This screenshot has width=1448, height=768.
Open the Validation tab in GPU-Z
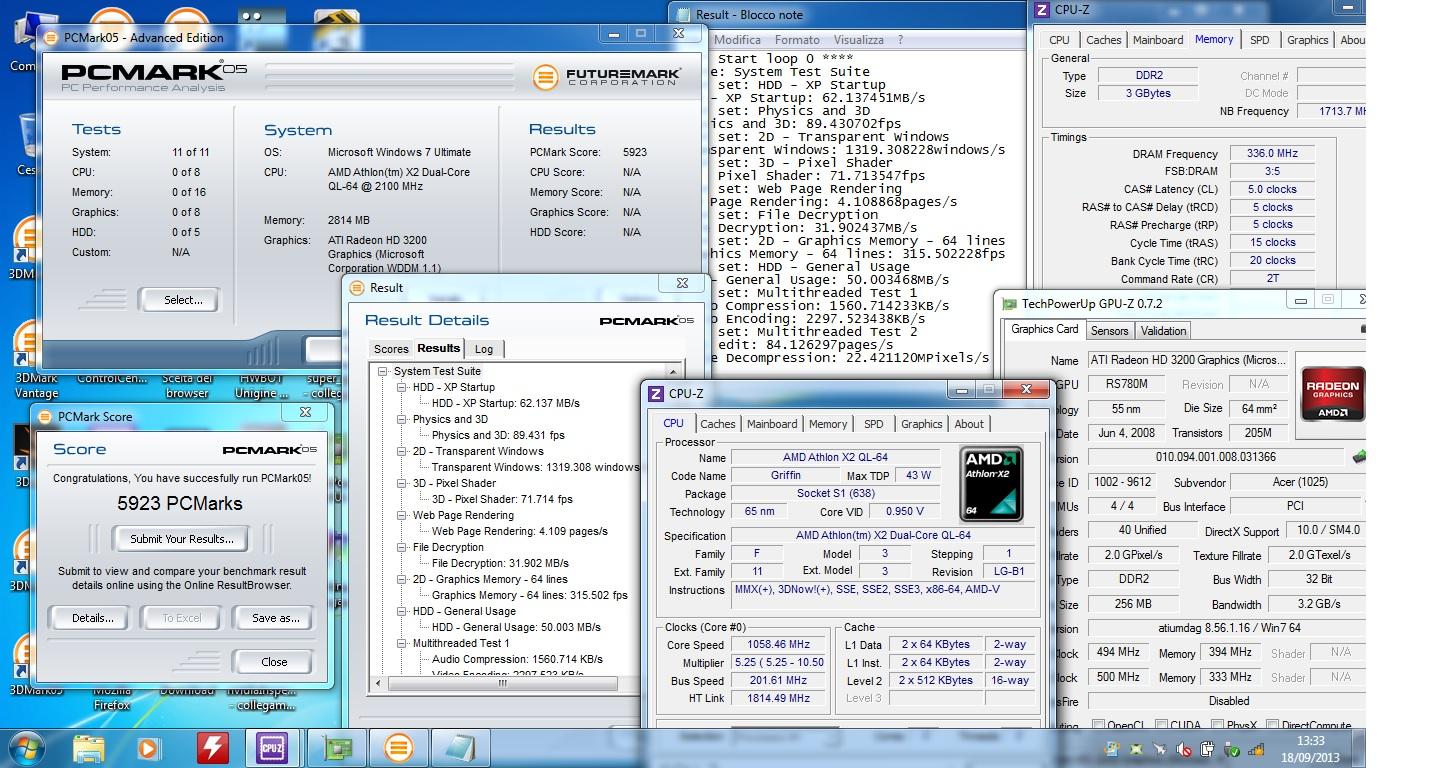coord(1163,331)
